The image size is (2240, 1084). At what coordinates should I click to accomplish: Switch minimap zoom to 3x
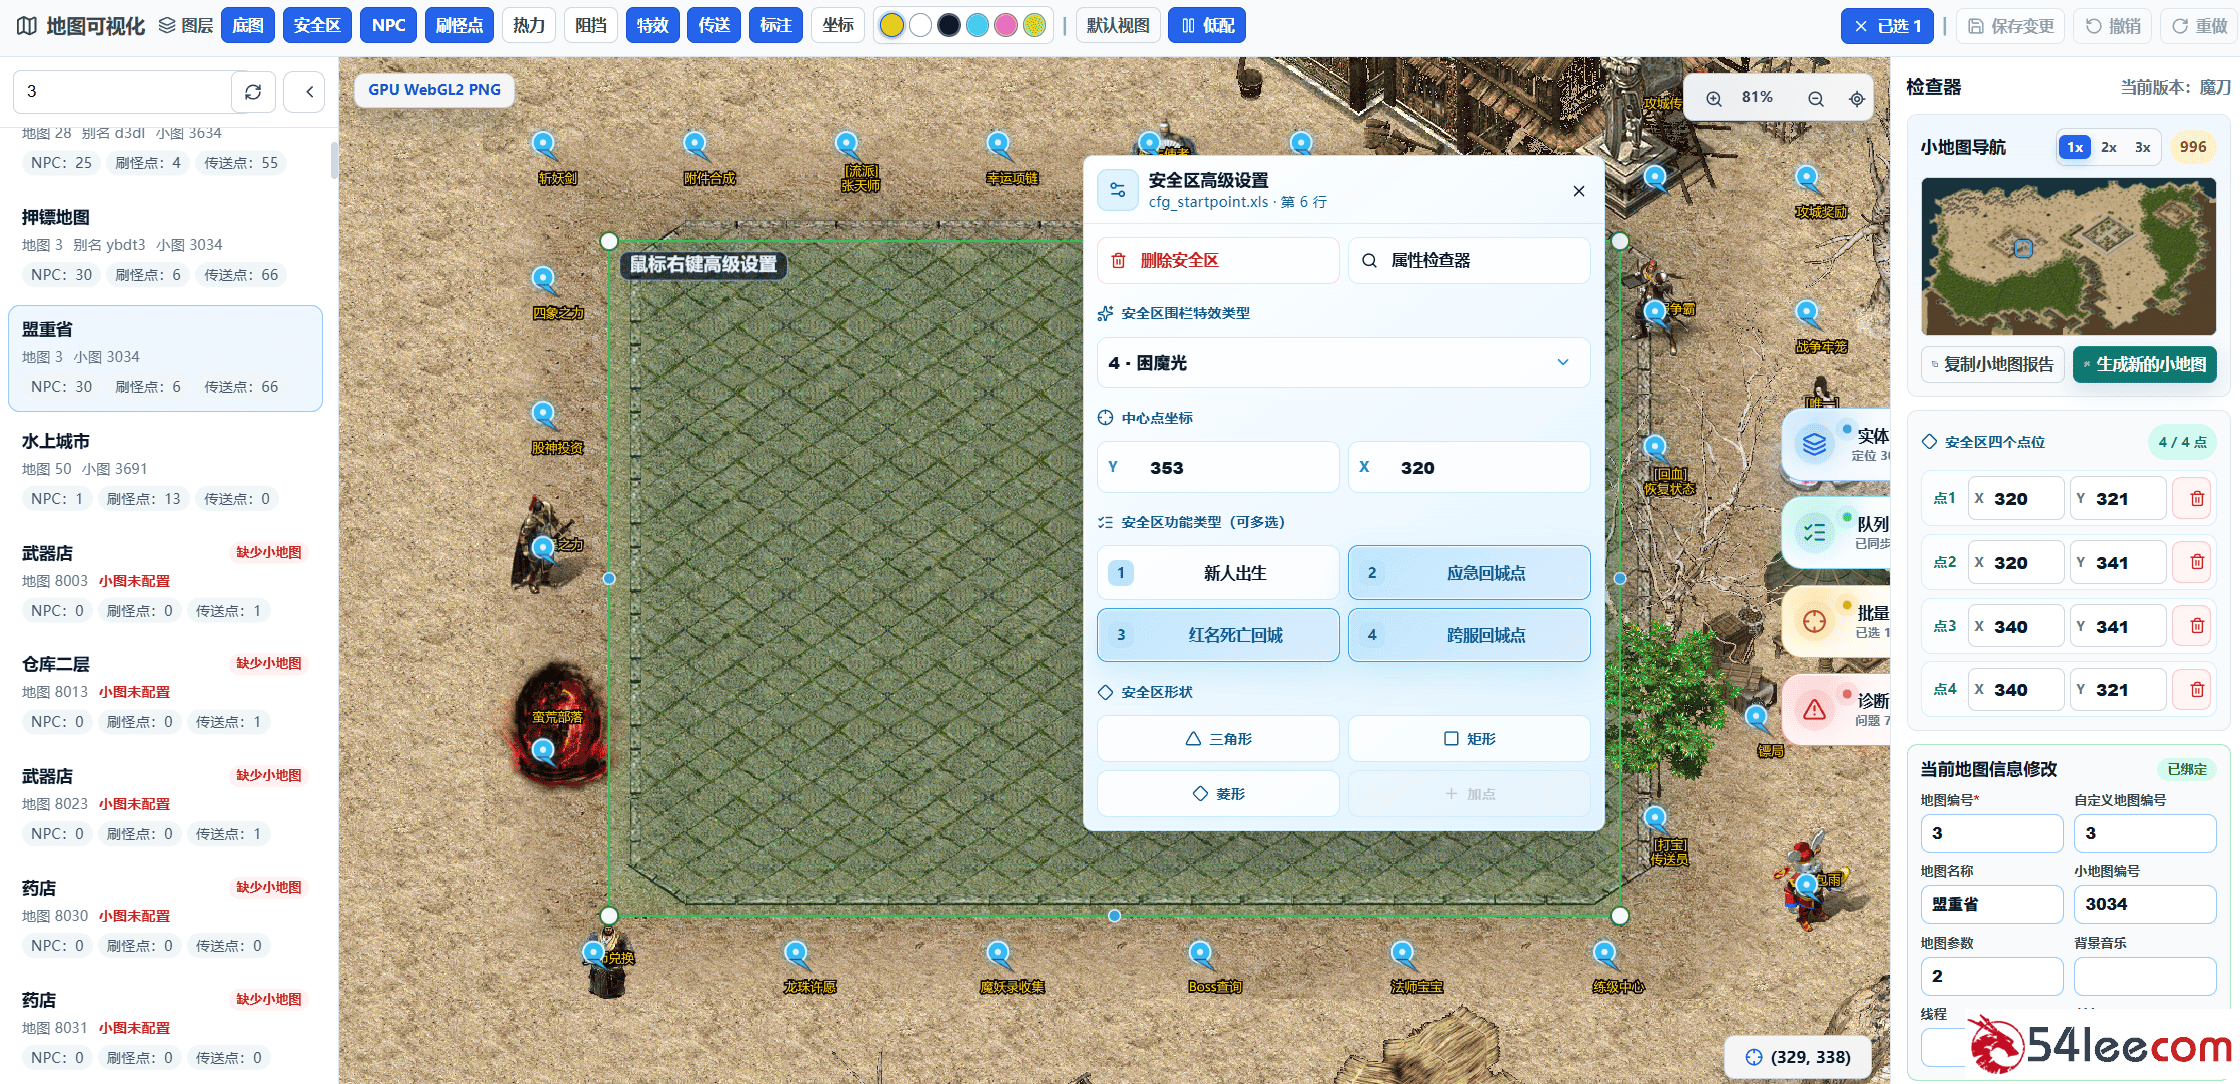tap(2143, 147)
